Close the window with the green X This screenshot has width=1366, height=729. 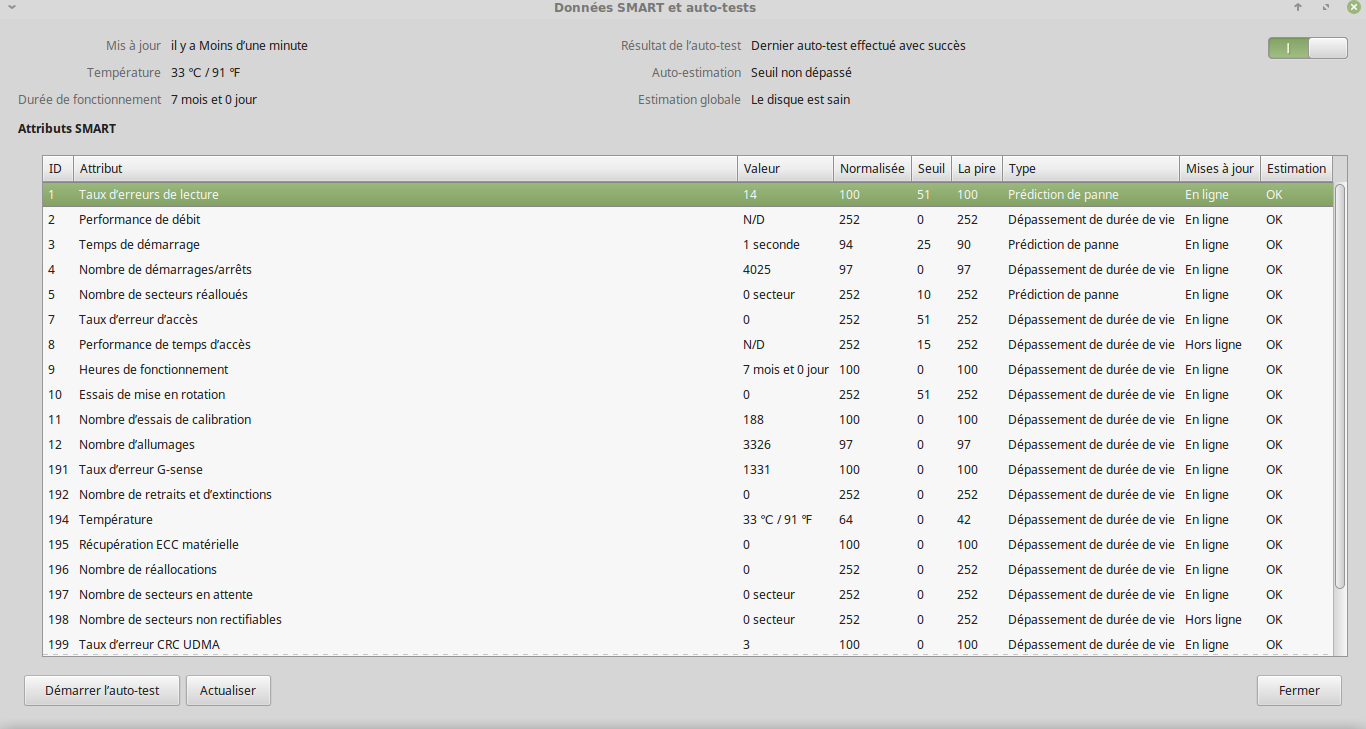coord(1354,7)
